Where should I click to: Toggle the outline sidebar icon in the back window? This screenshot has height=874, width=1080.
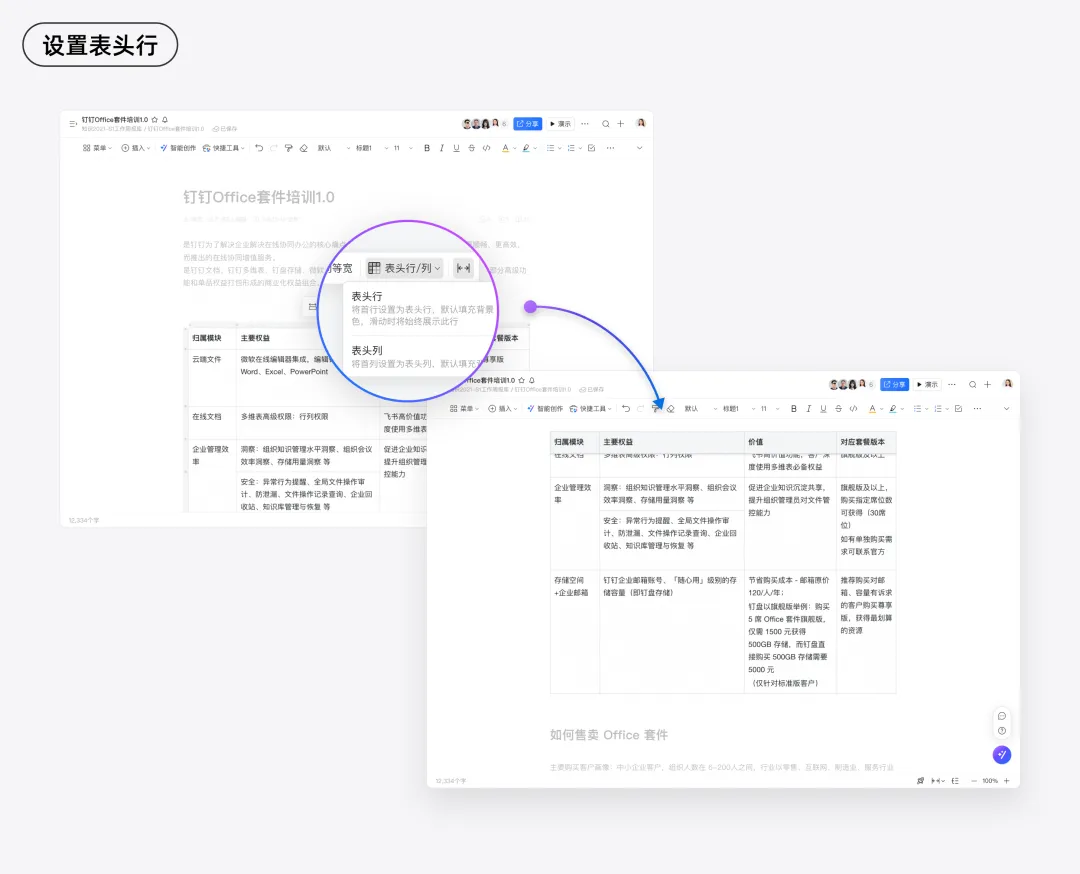73,124
